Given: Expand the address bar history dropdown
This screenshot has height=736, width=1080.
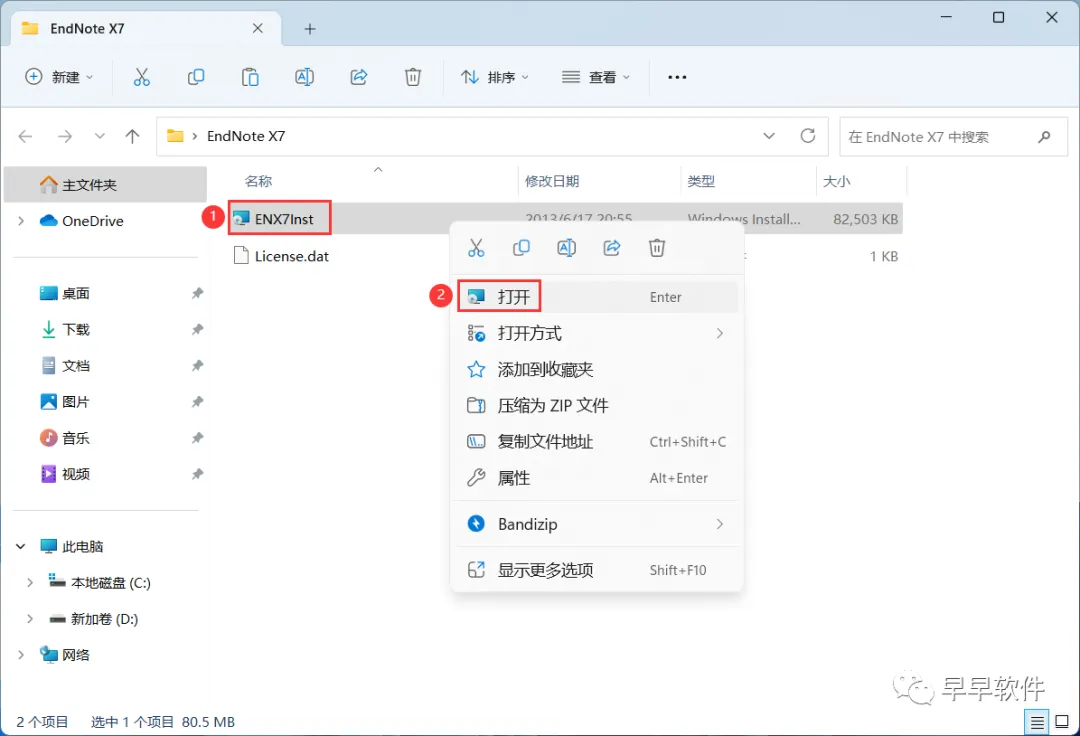Looking at the screenshot, I should [x=769, y=136].
